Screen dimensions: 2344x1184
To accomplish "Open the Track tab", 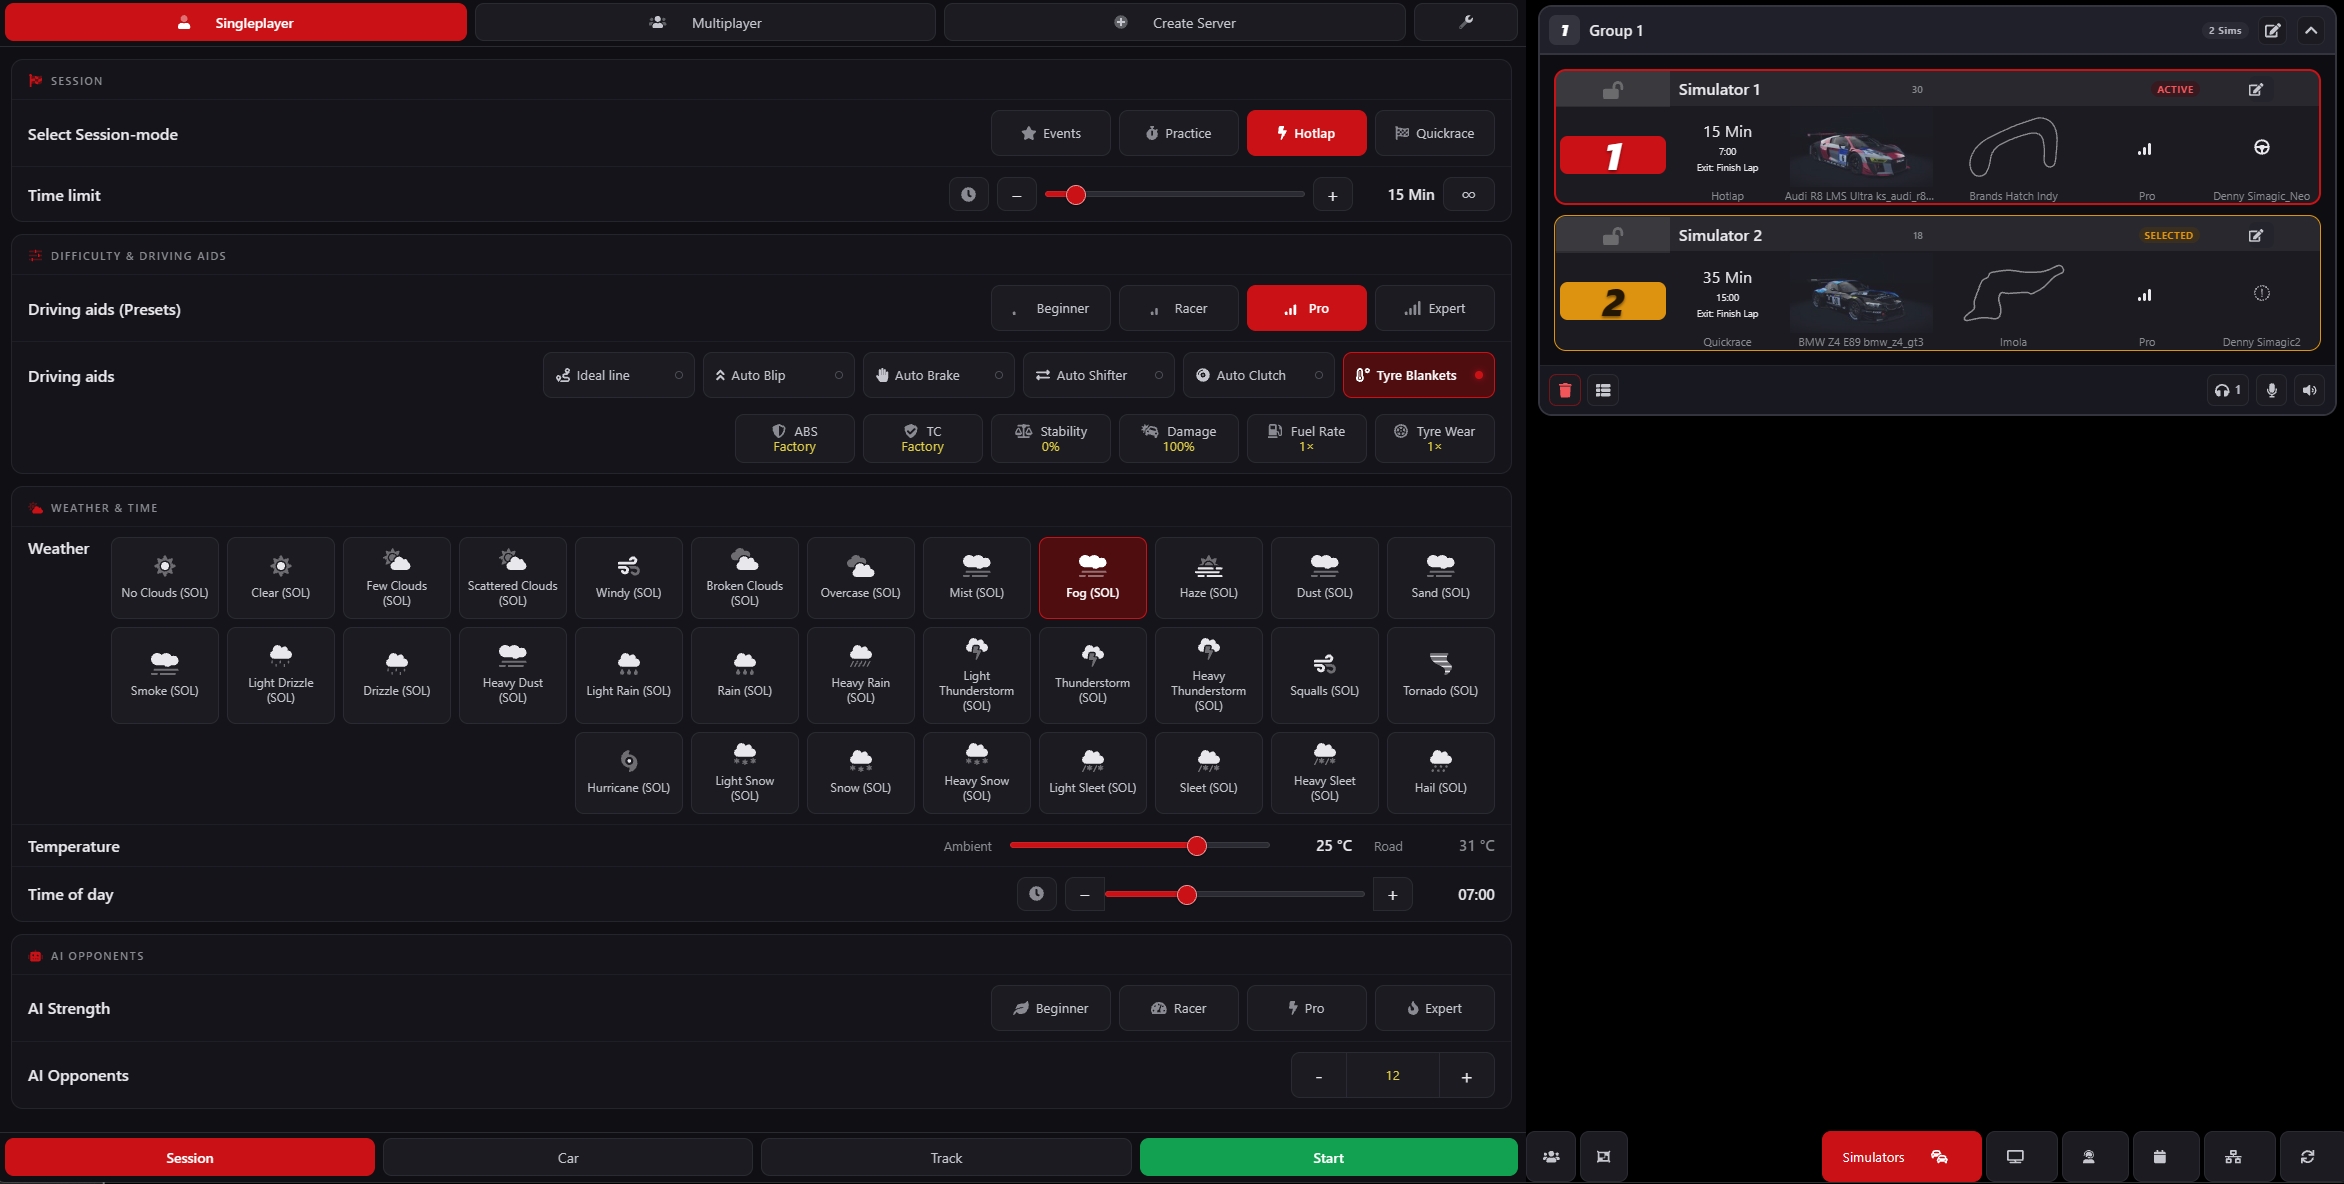I will click(x=945, y=1157).
